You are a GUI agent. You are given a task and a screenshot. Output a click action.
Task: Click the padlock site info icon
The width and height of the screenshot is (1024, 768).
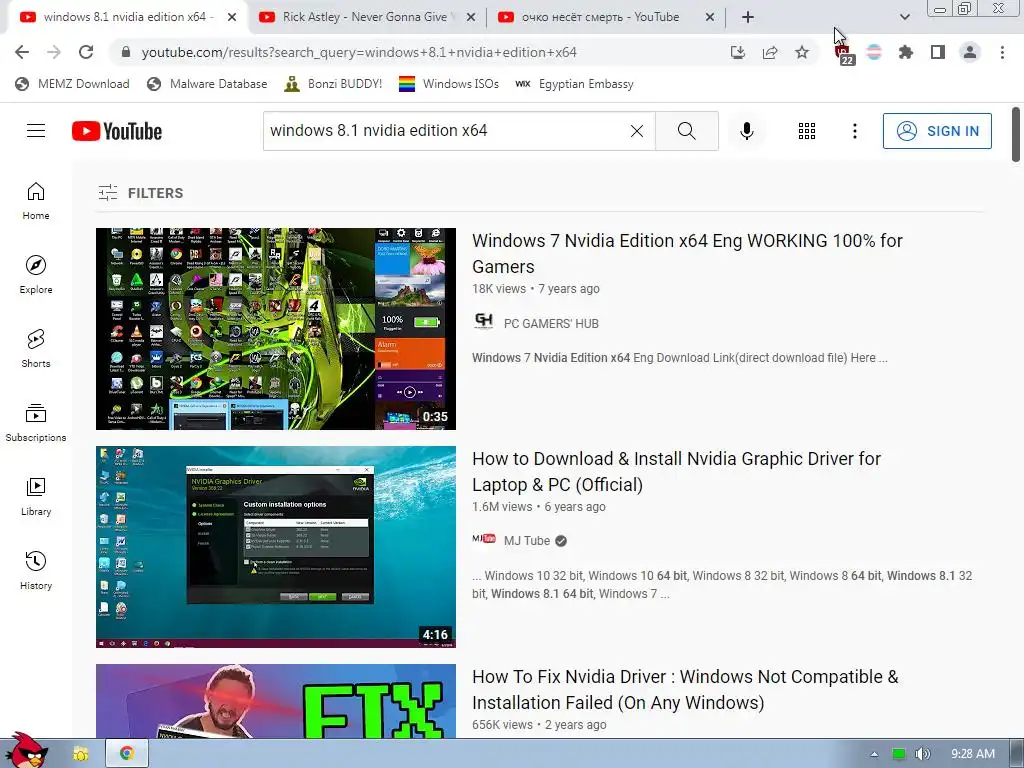125,52
